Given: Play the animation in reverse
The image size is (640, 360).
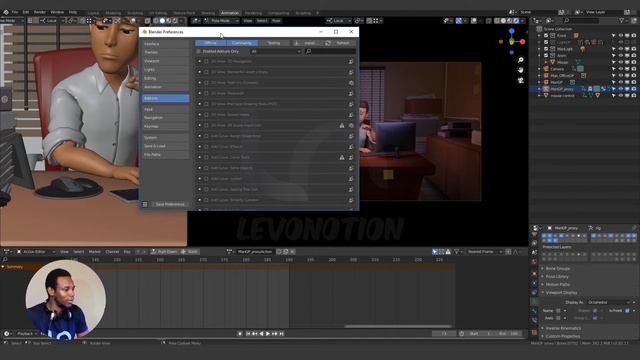Looking at the screenshot, I should tap(261, 333).
